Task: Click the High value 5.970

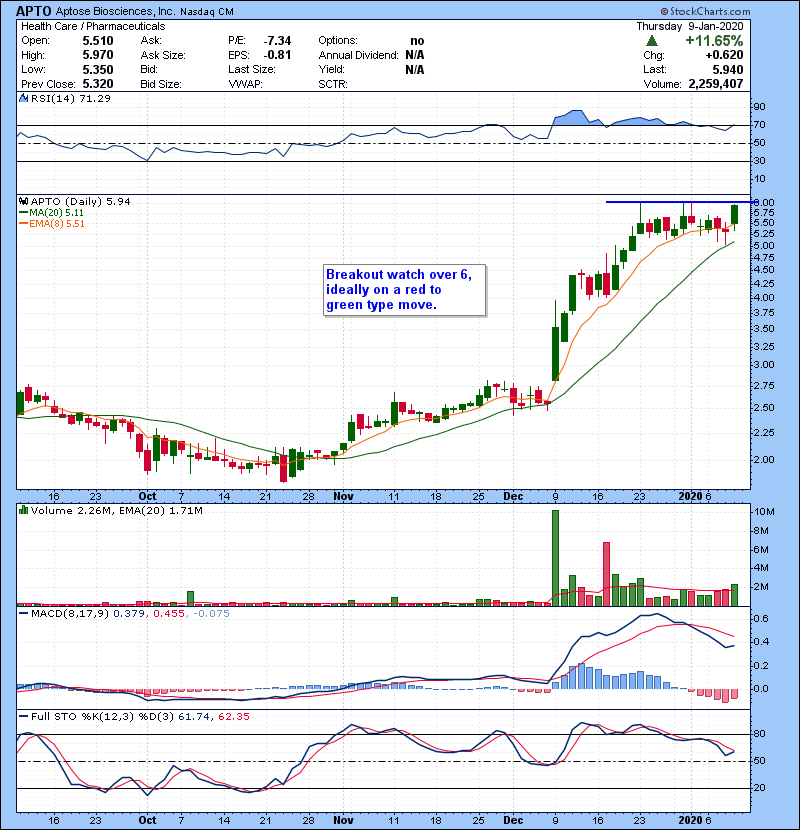Action: point(98,55)
